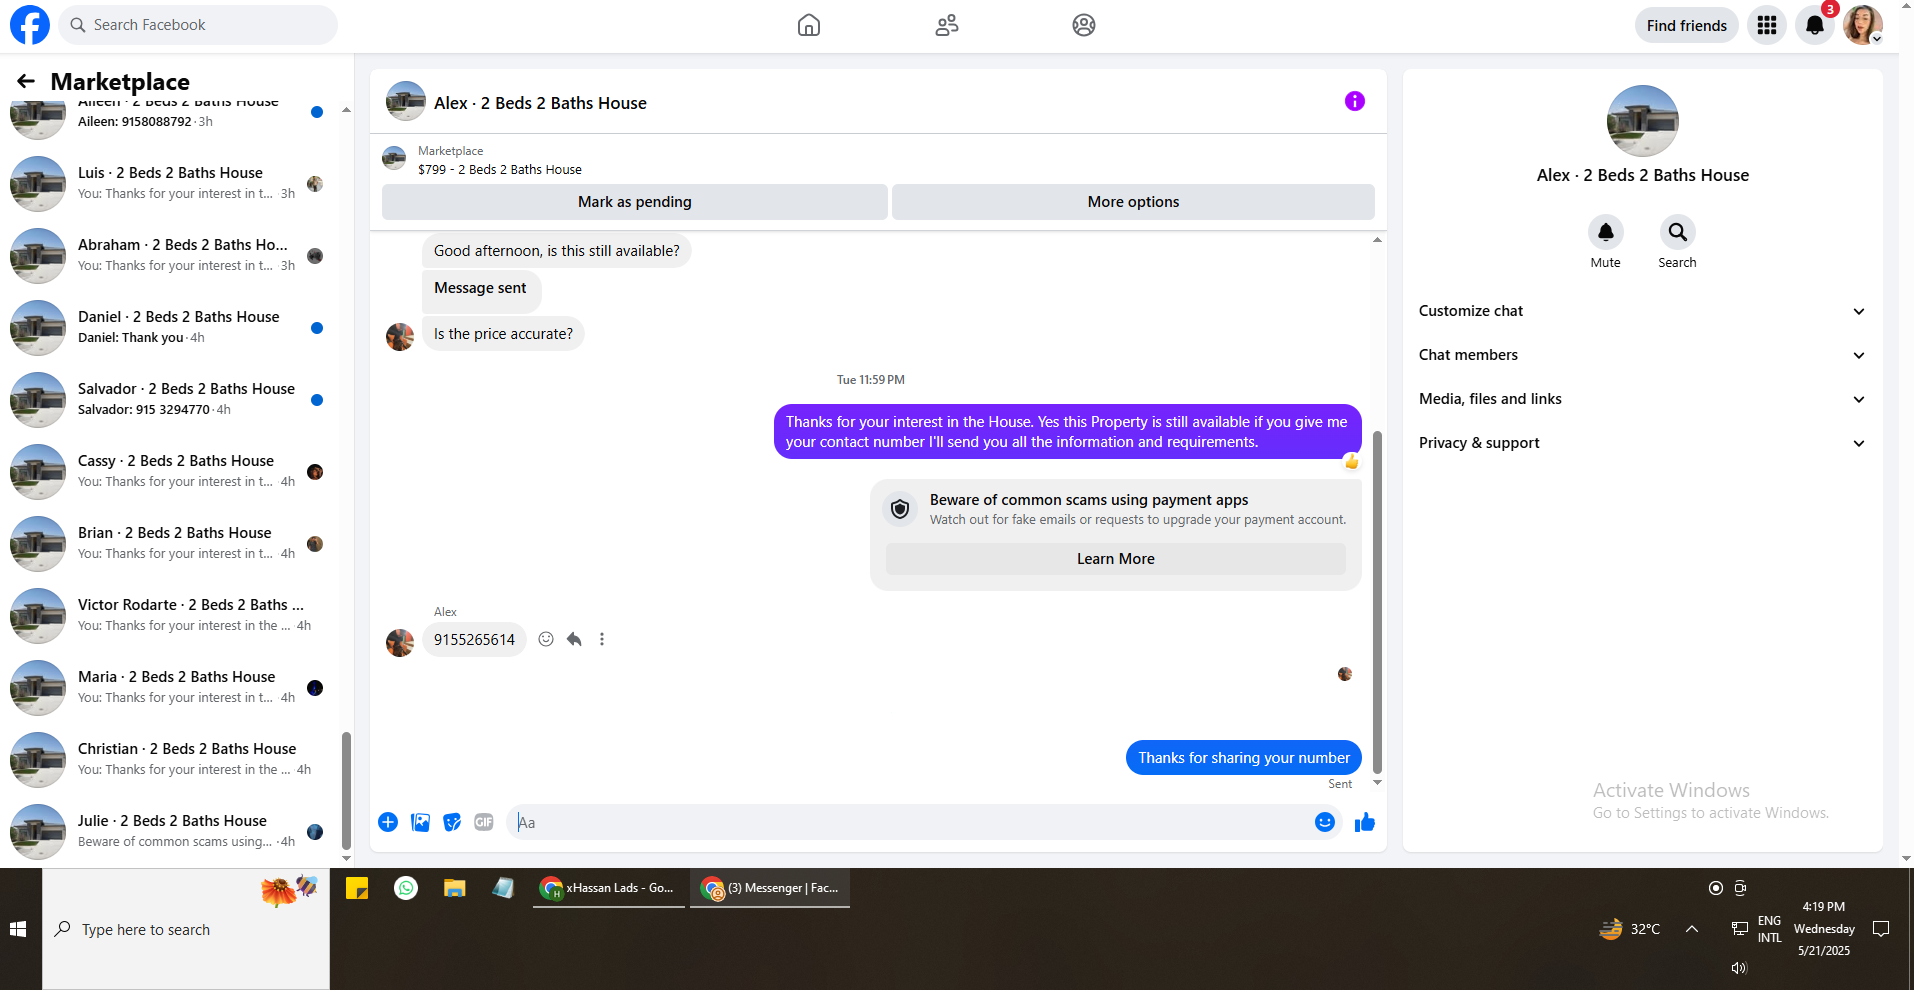
Task: Open the Home feed icon
Action: 809,25
